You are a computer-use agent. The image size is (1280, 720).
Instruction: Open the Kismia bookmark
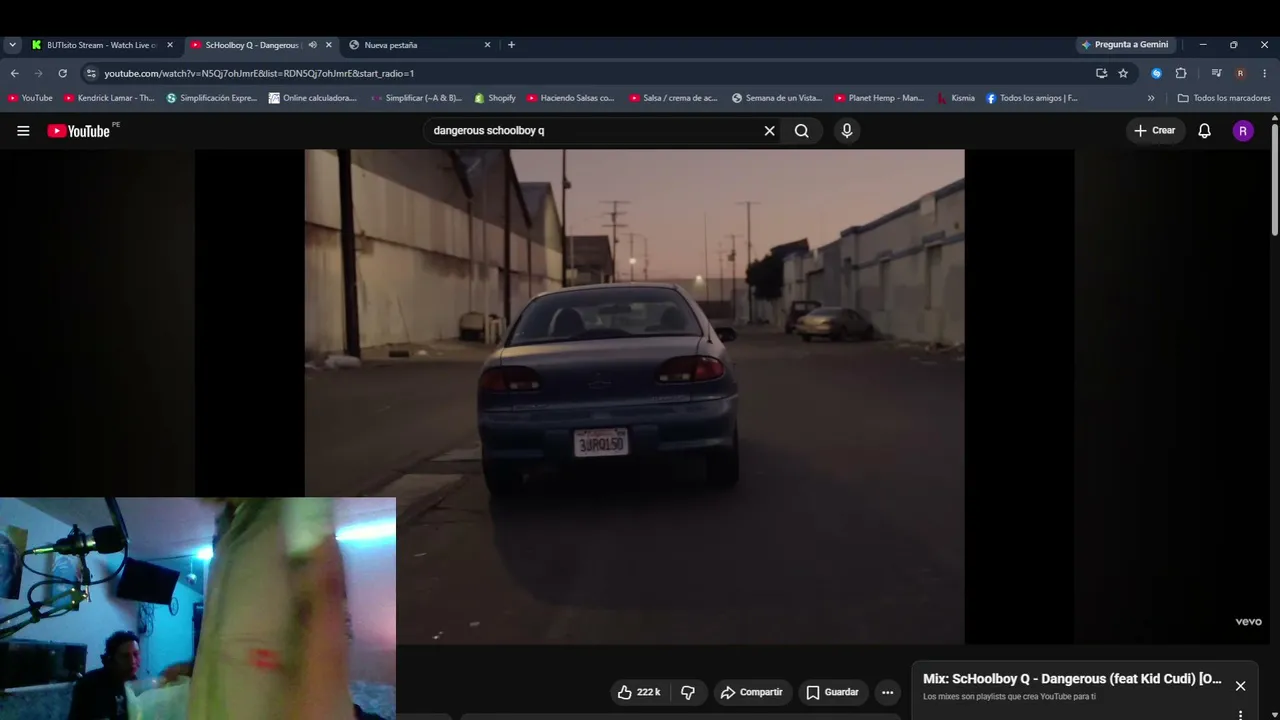pos(956,98)
